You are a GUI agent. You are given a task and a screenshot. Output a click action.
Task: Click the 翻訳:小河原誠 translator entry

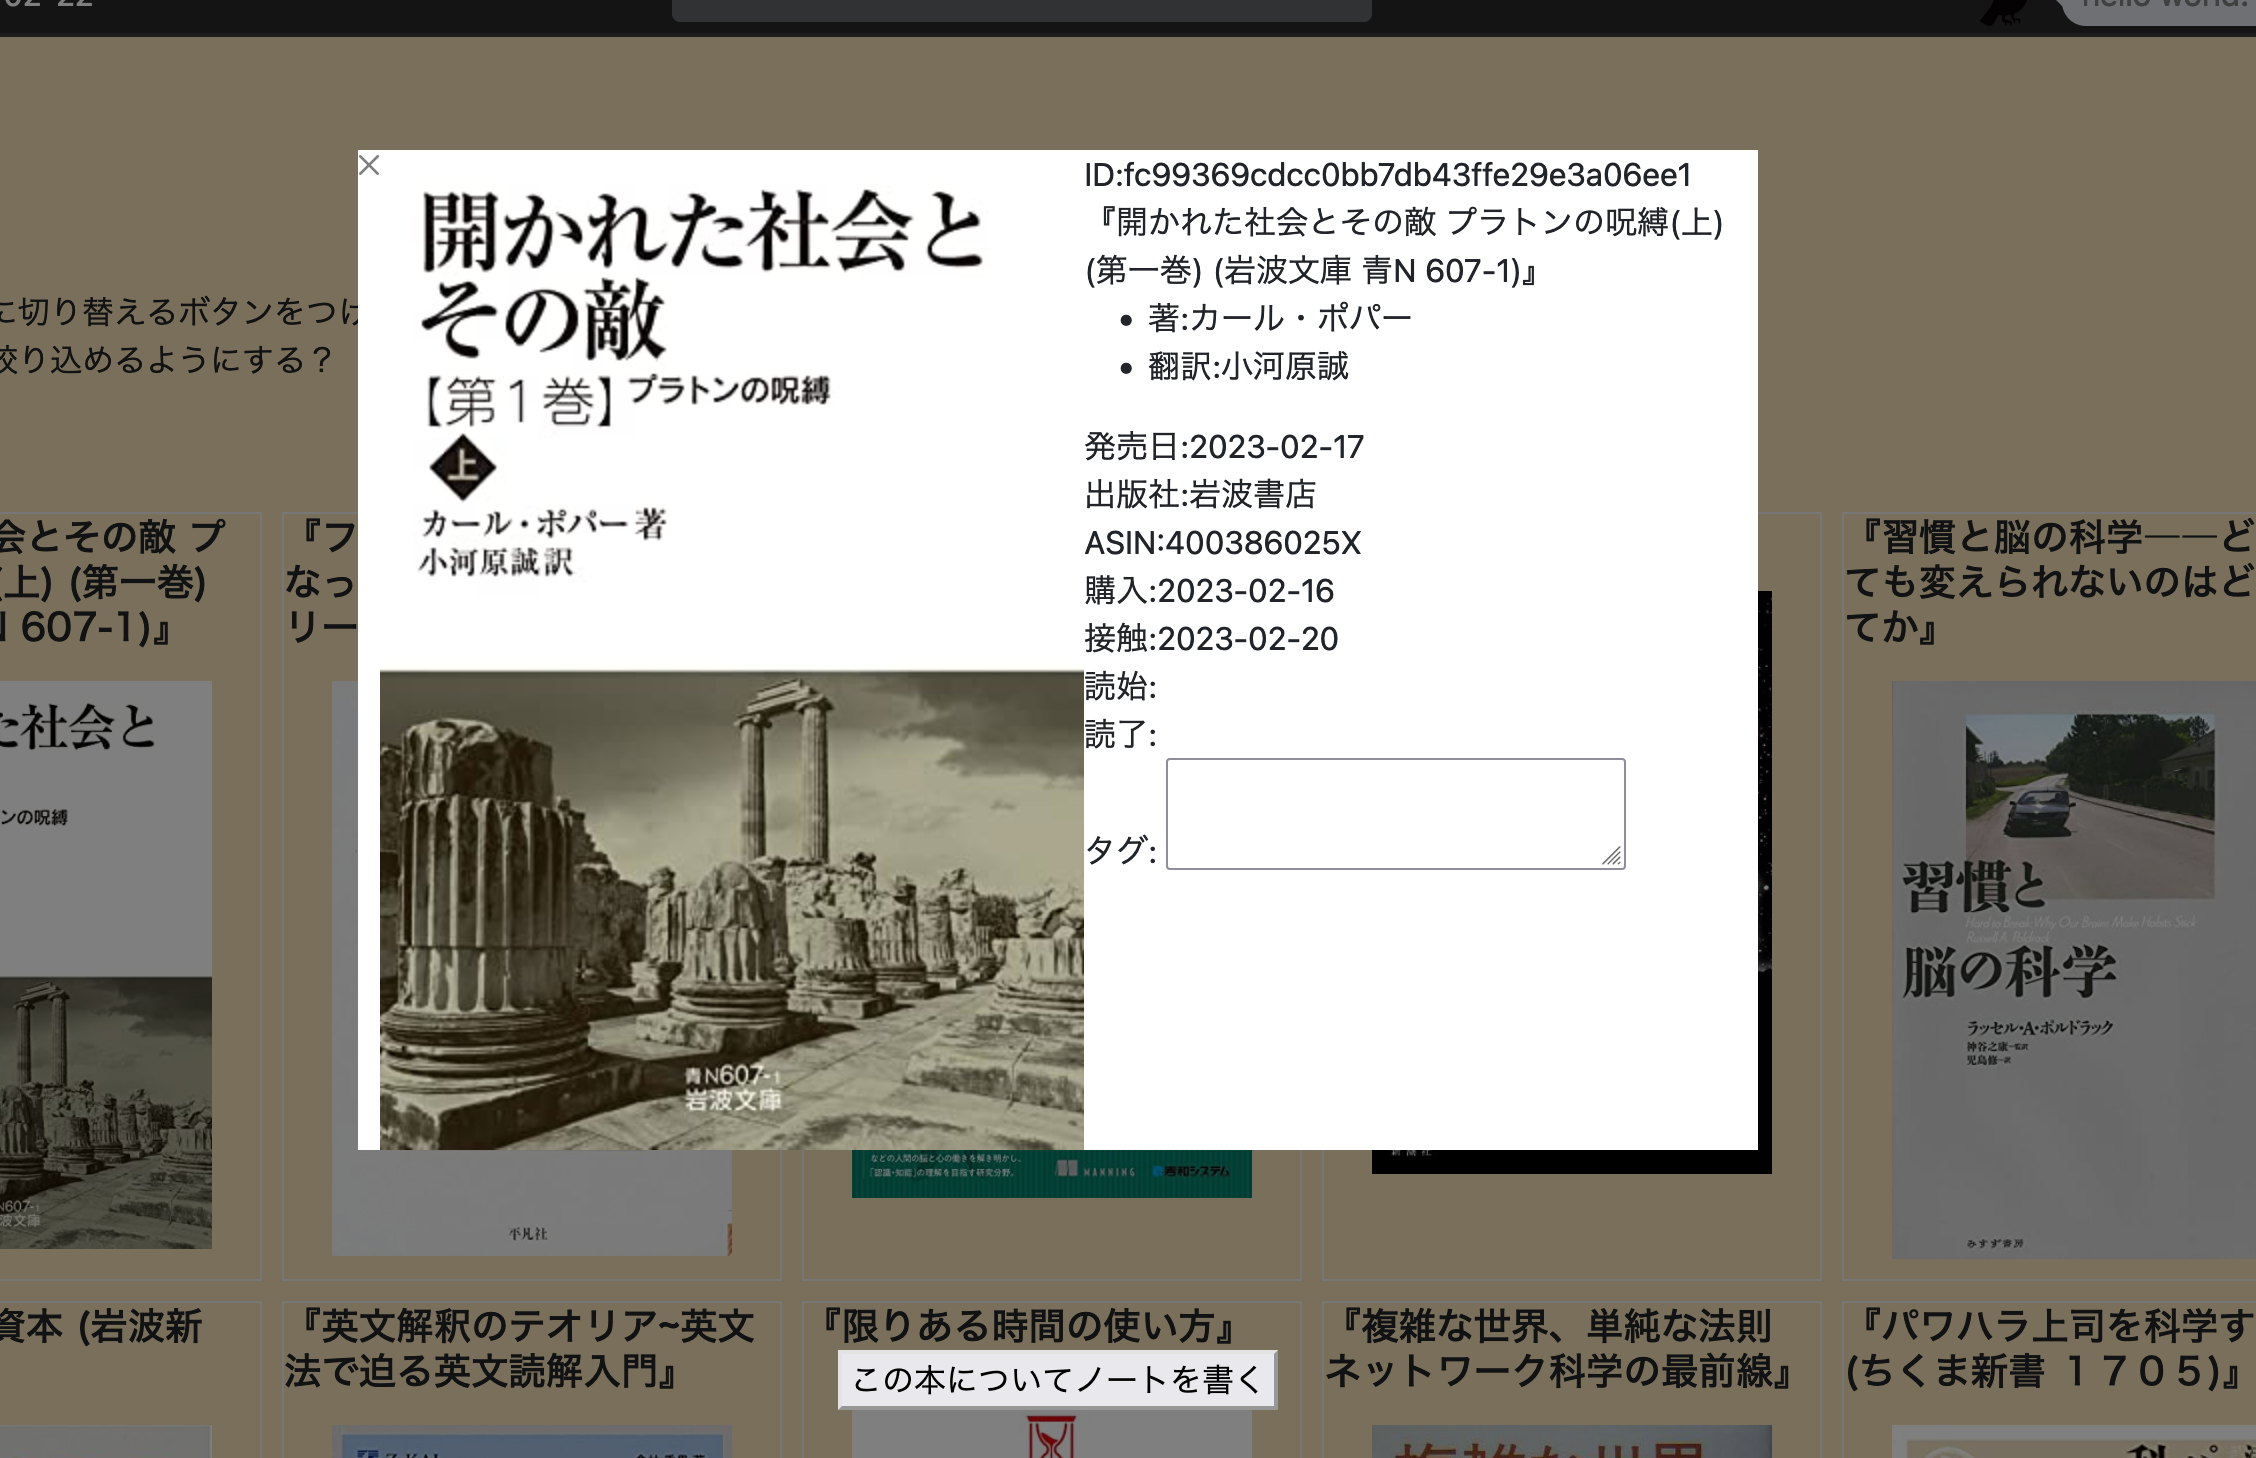pos(1248,368)
